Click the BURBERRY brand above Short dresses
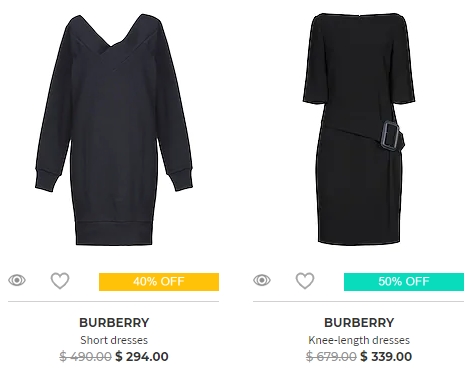The image size is (476, 368). click(114, 323)
